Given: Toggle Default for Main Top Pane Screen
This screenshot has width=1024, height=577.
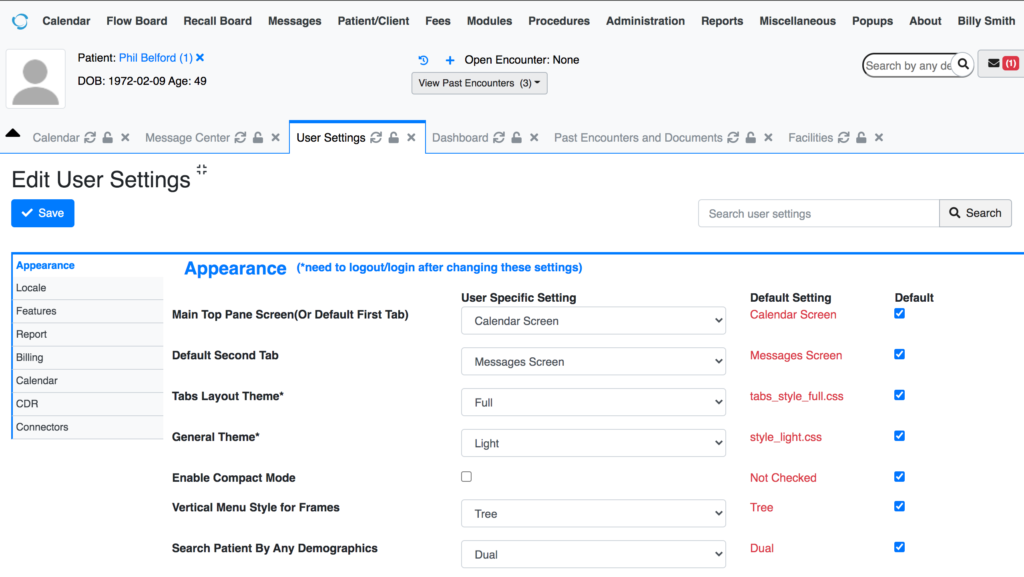Looking at the screenshot, I should click(899, 313).
